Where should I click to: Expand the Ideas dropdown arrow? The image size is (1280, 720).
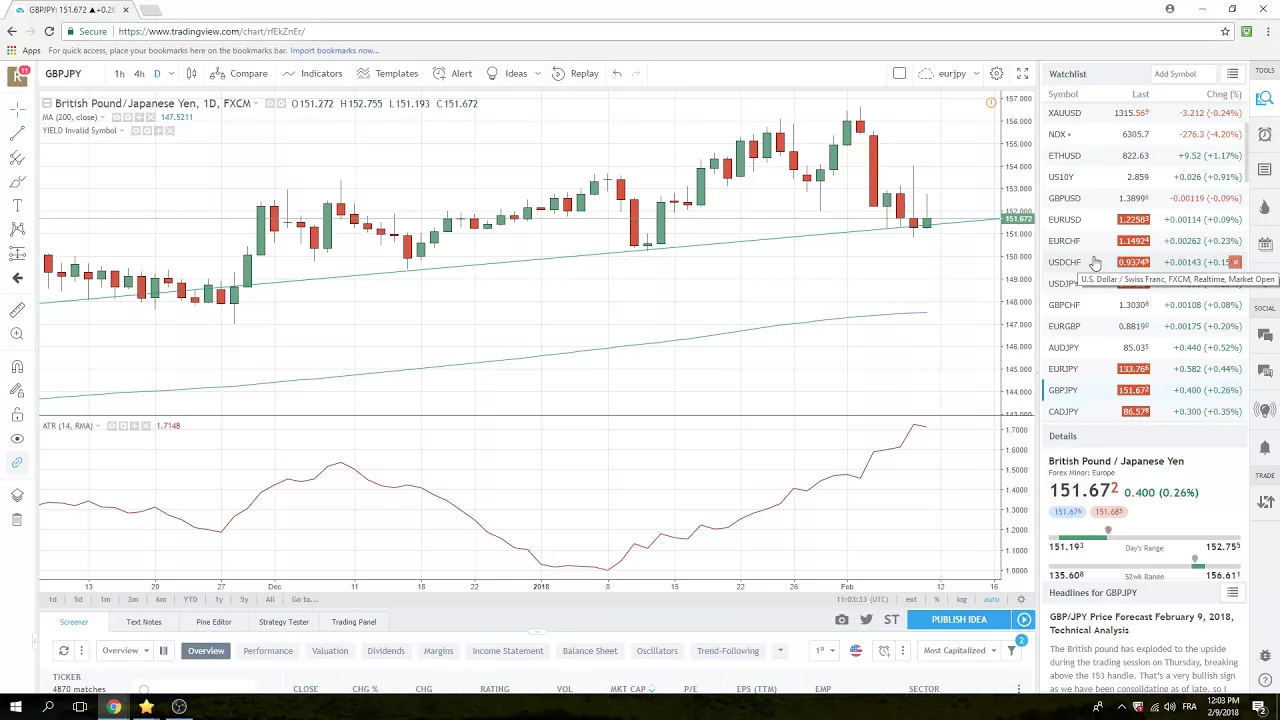point(538,73)
